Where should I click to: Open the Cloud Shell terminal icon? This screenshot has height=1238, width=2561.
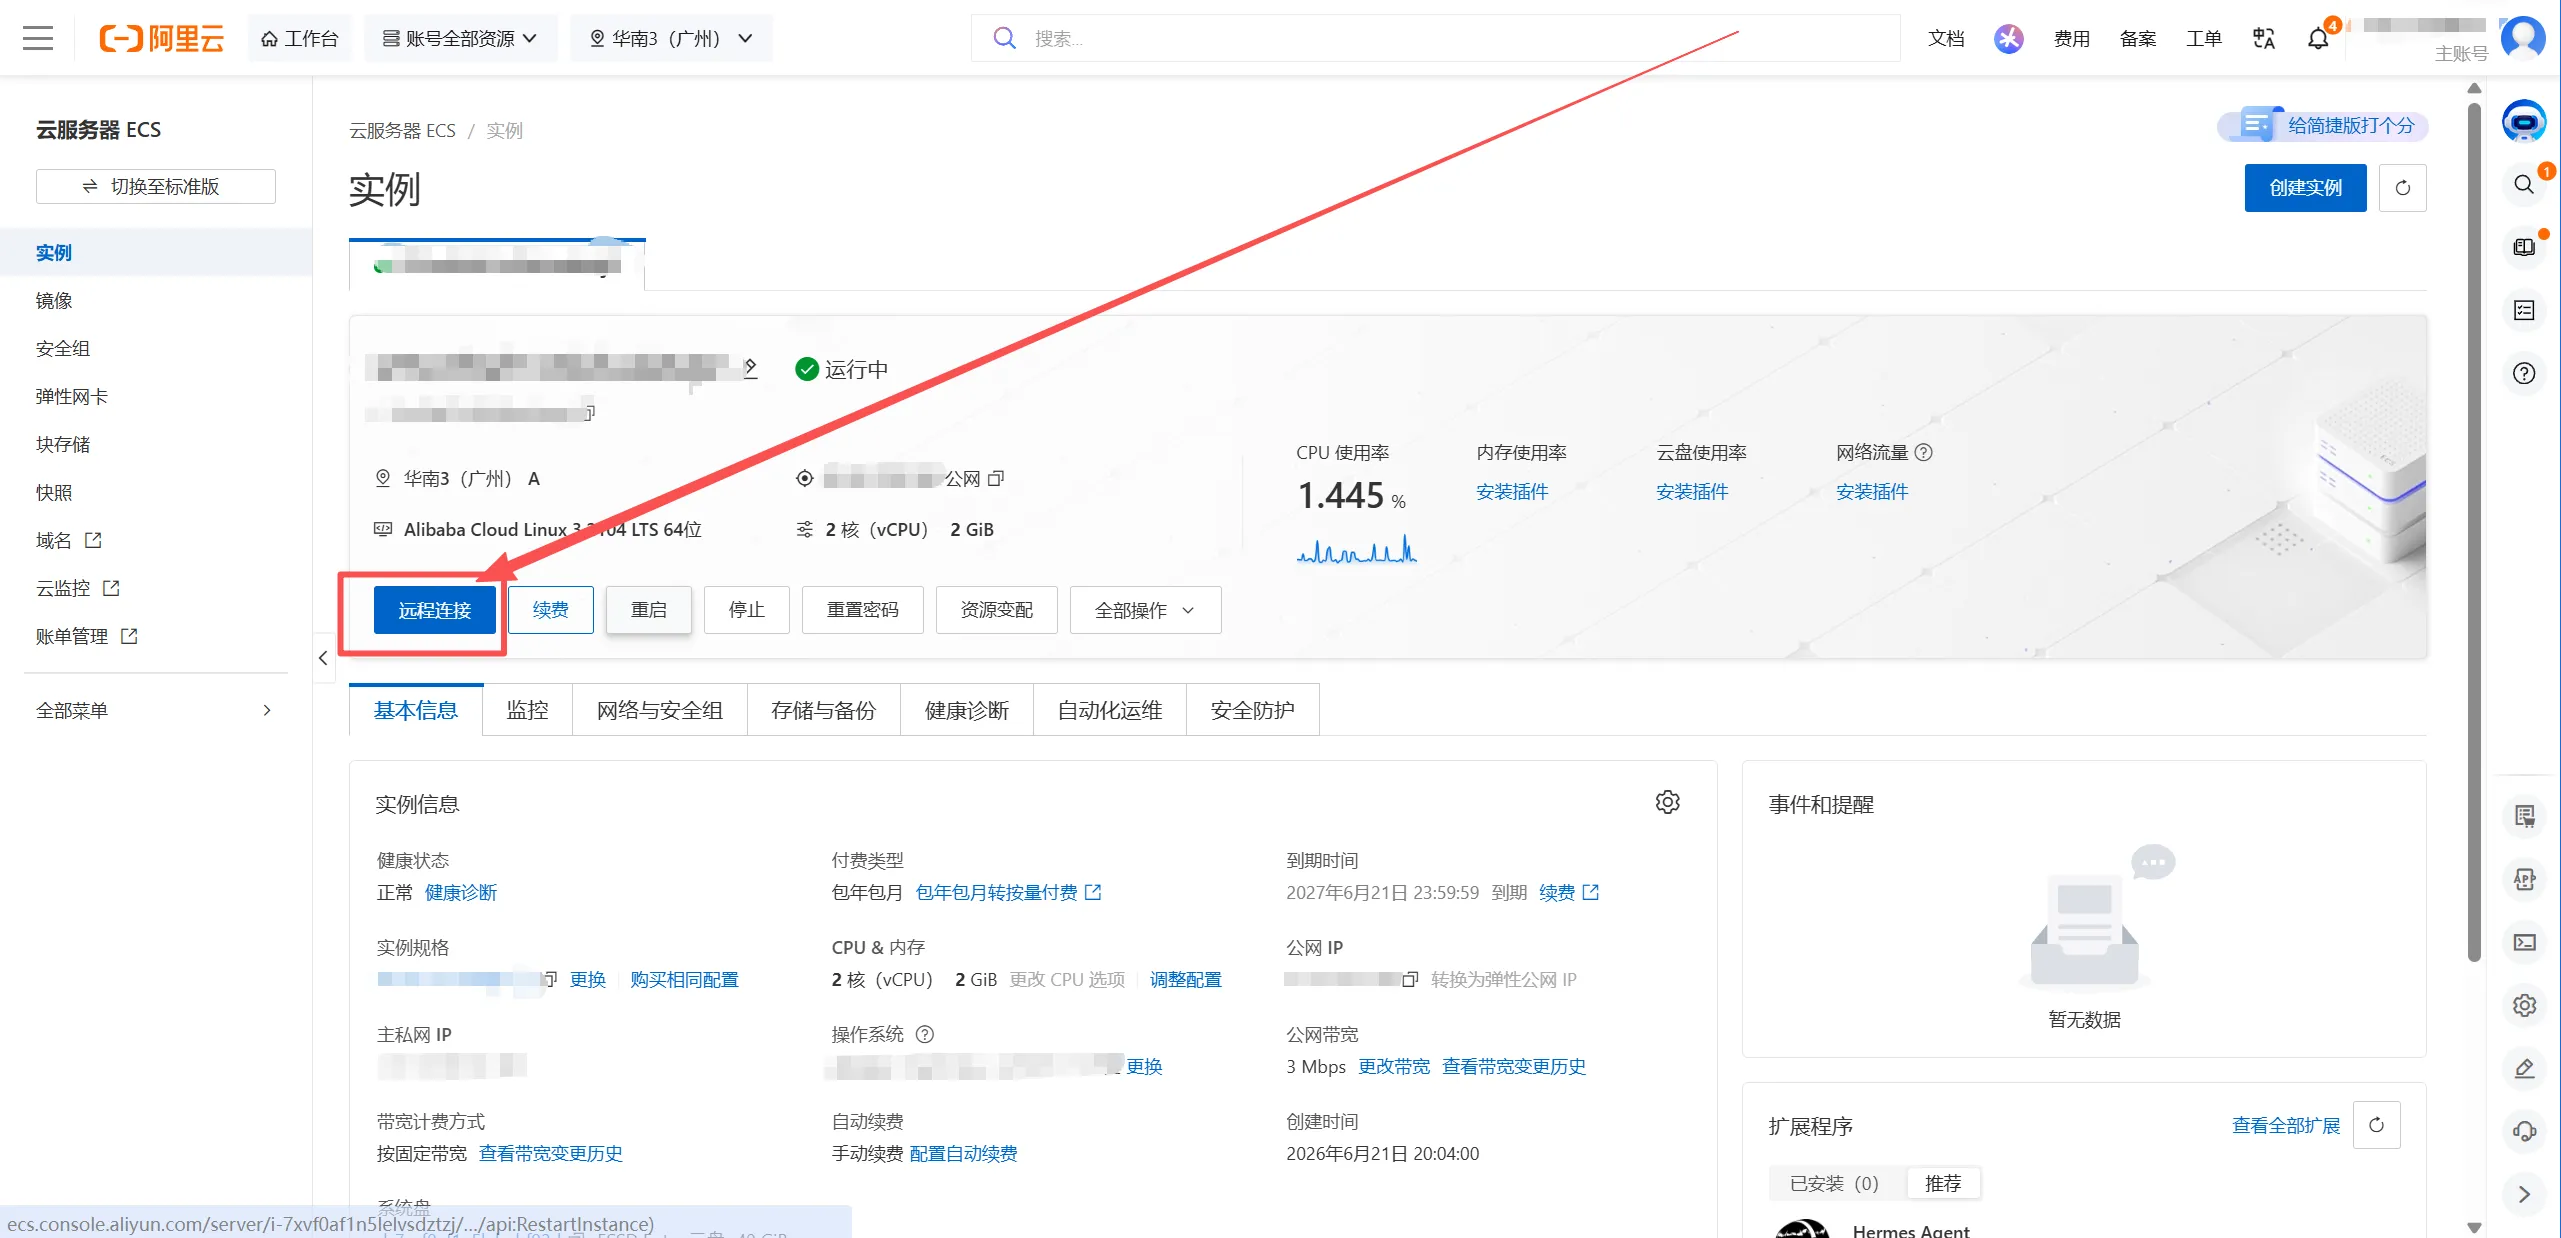[x=2524, y=942]
